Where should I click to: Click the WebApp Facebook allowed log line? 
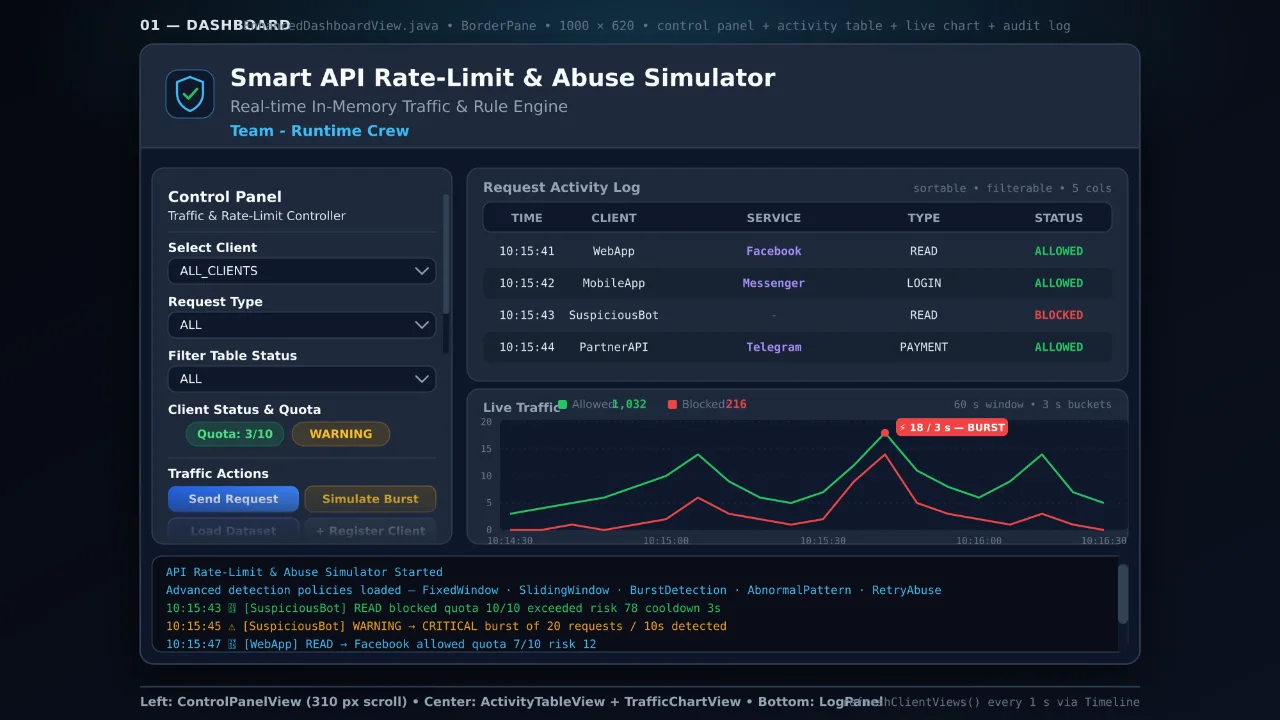point(381,644)
